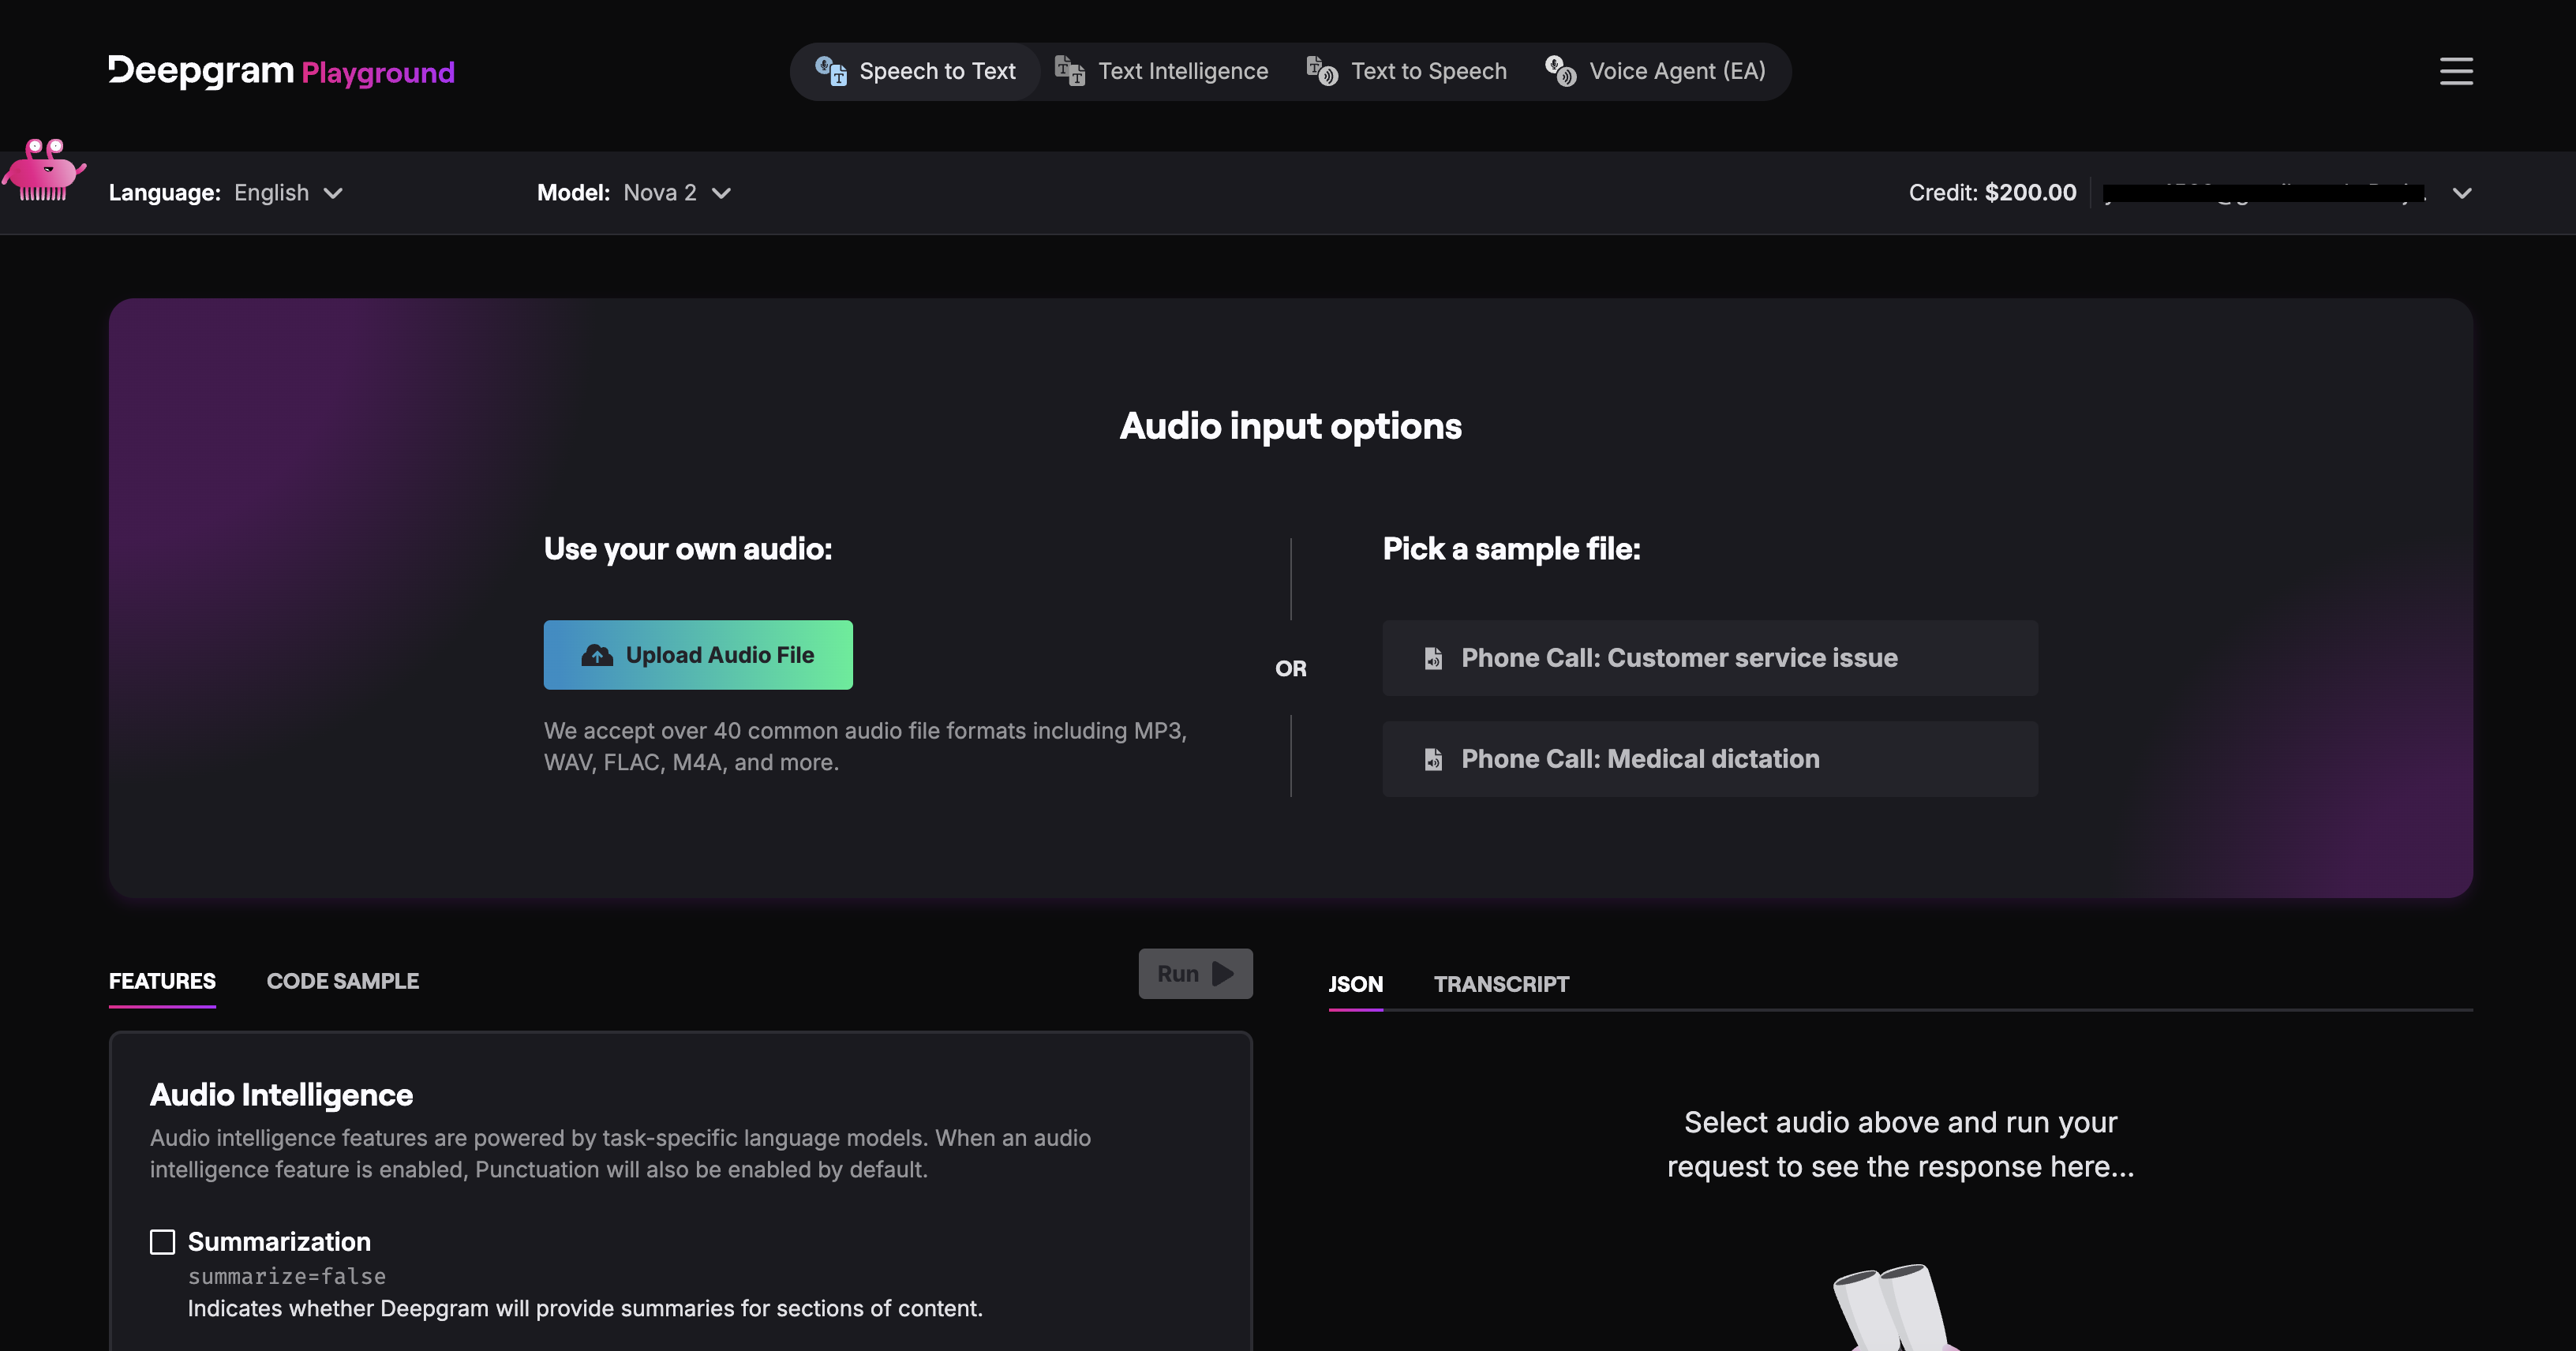This screenshot has width=2576, height=1351.
Task: Click the Use your own audio heading
Action: [688, 549]
